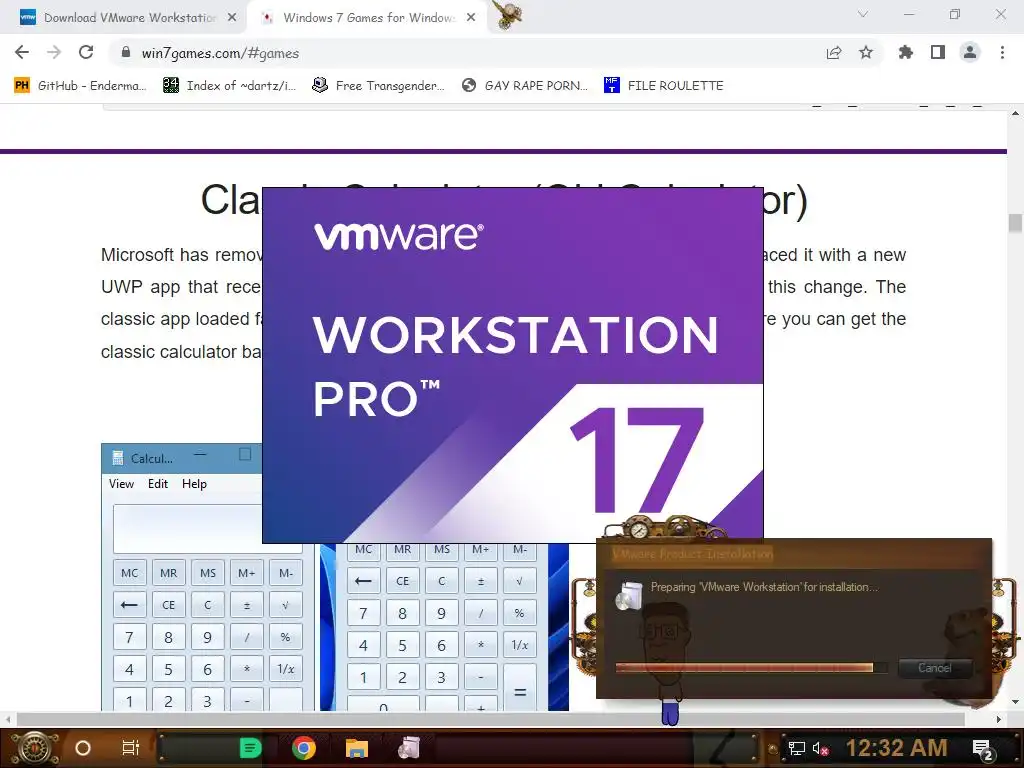This screenshot has width=1024, height=768.
Task: Click the page scroll-up arrow
Action: click(1015, 113)
